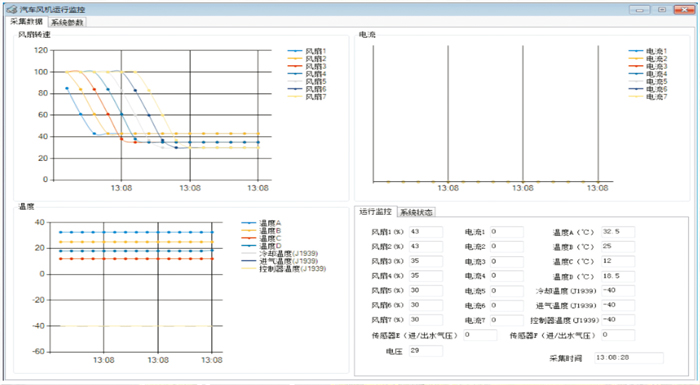
Task: Maximize the application window
Action: pyautogui.click(x=662, y=10)
